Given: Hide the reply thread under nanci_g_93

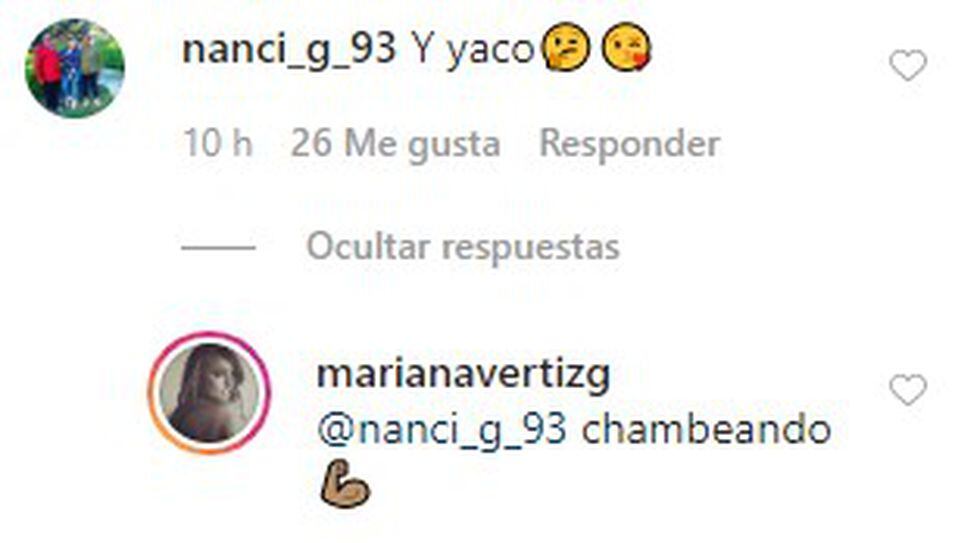Looking at the screenshot, I should pyautogui.click(x=462, y=247).
